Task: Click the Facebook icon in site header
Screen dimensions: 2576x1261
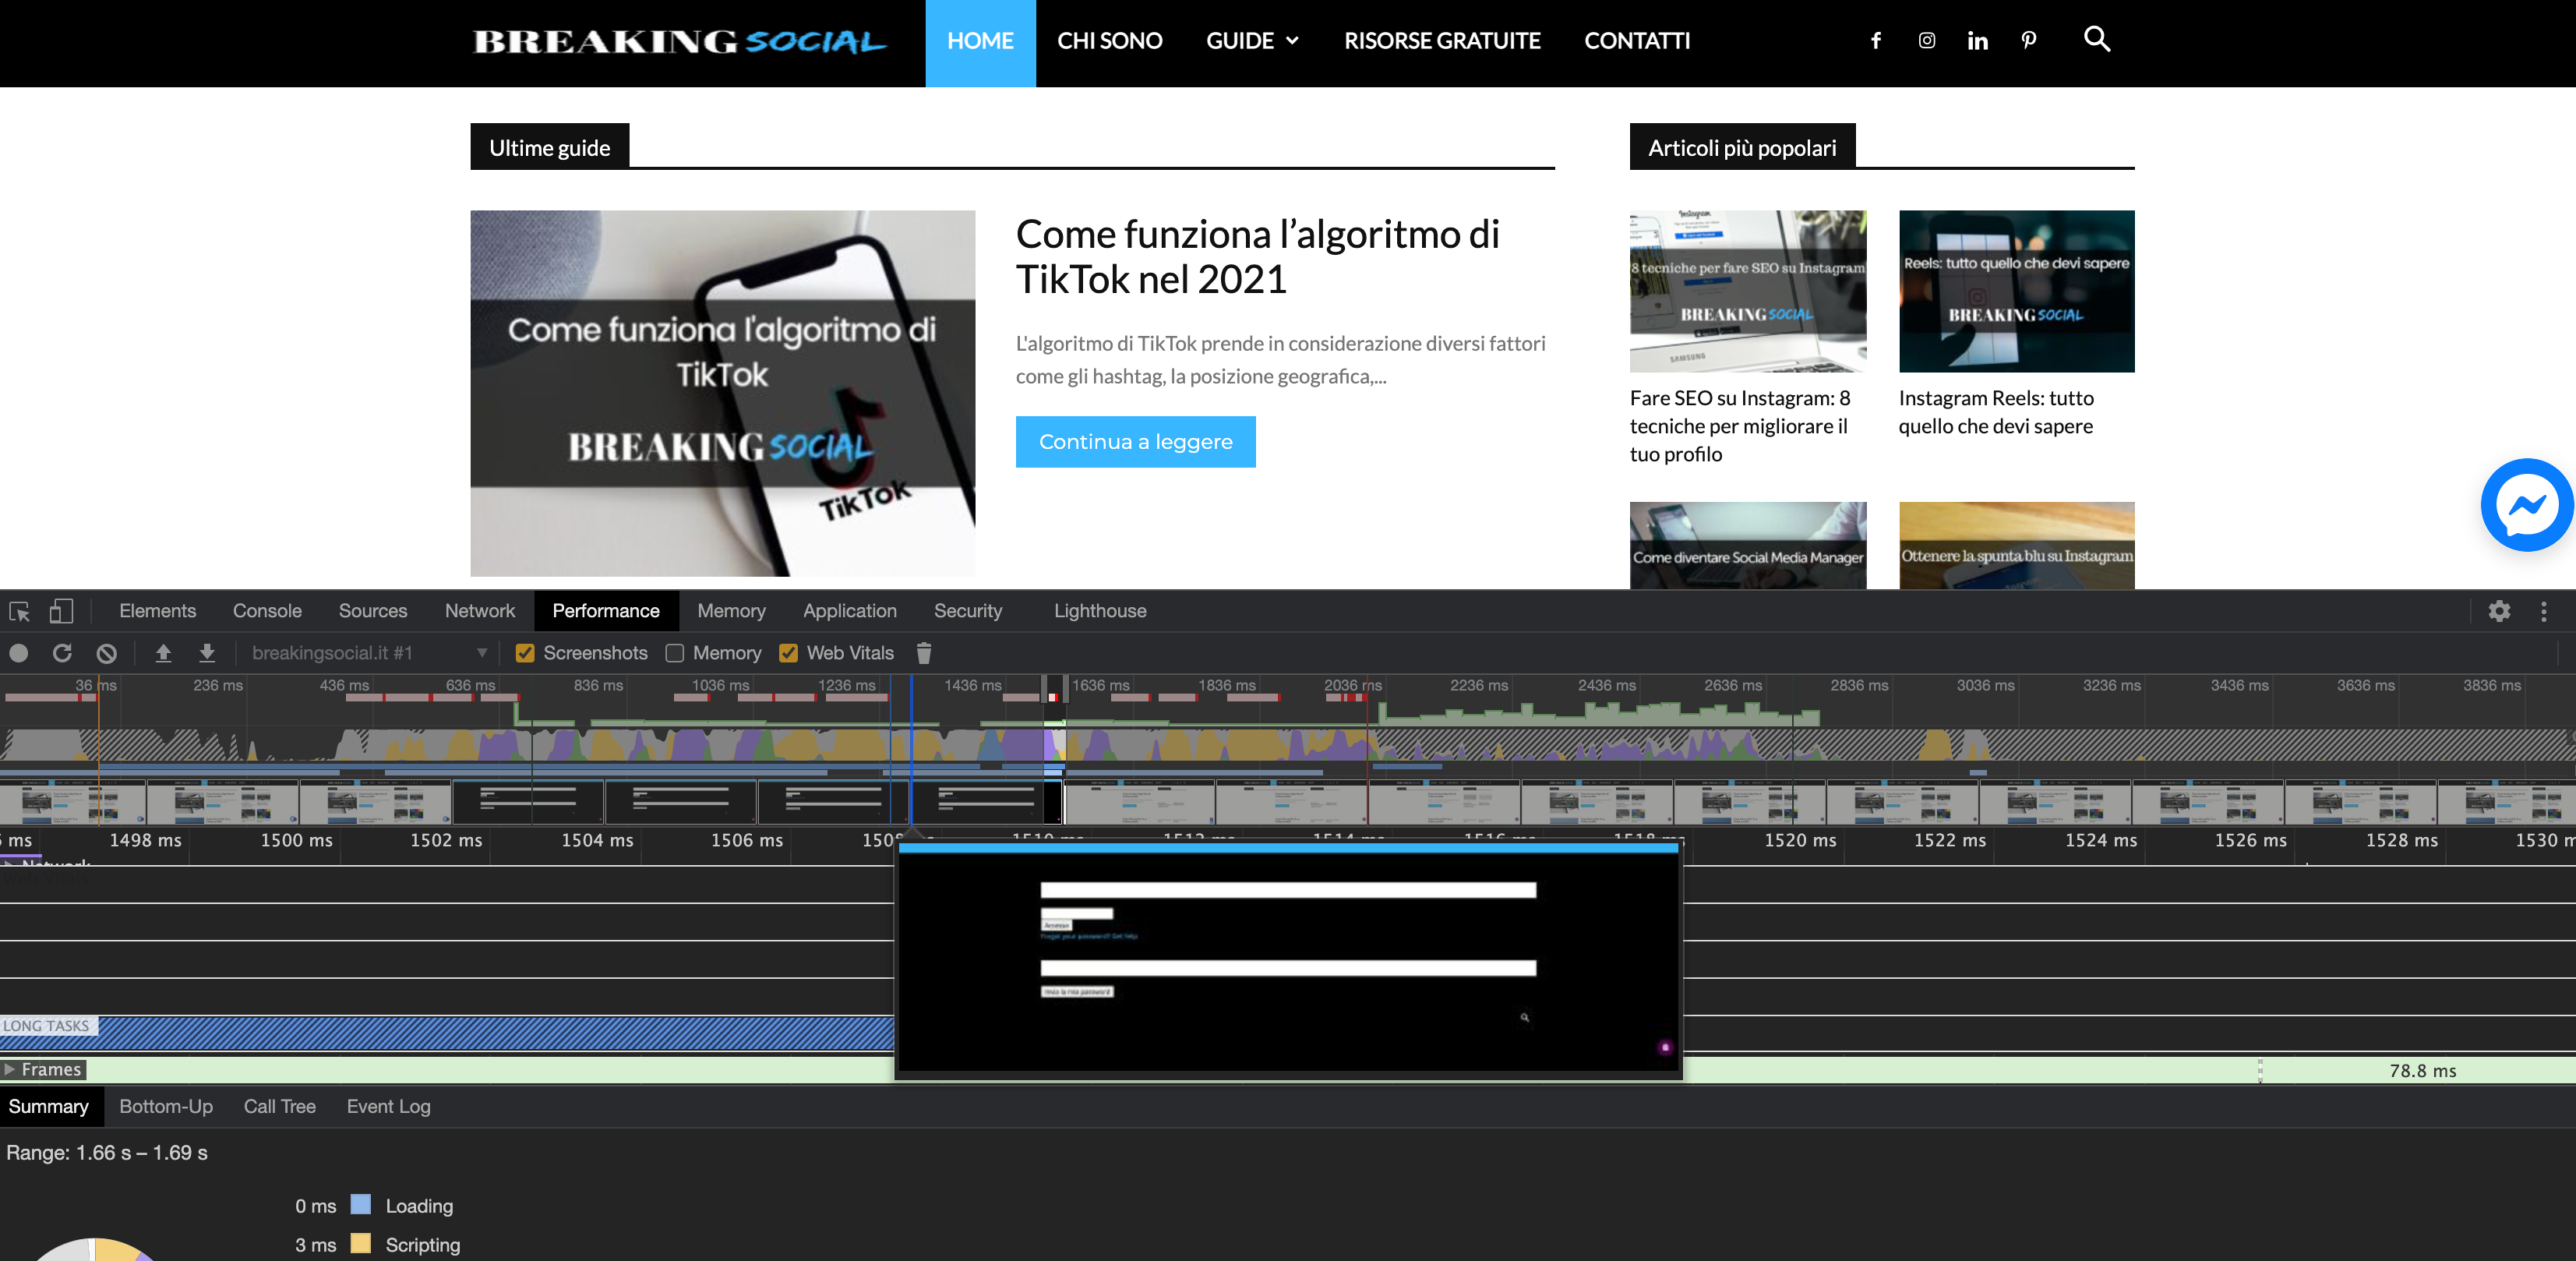Action: click(x=1875, y=41)
